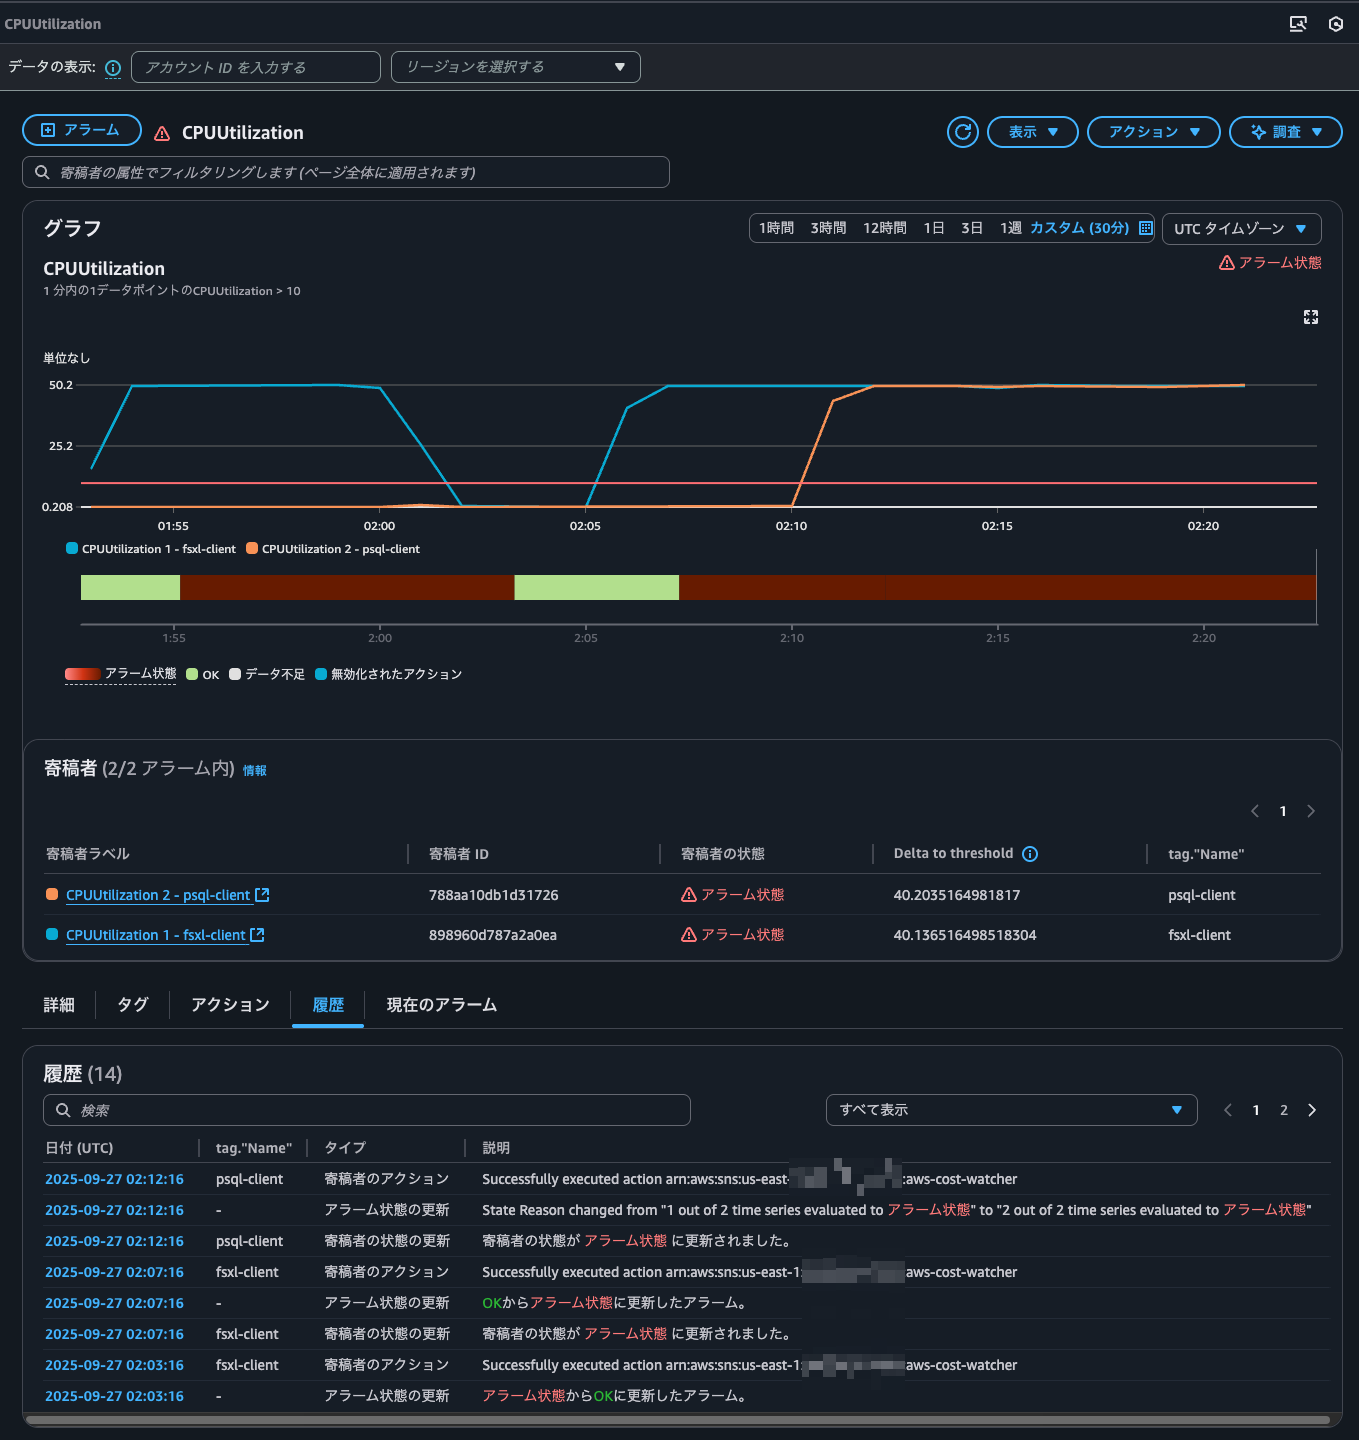This screenshot has height=1440, width=1359.
Task: Open the アクション dropdown button
Action: pos(1154,132)
